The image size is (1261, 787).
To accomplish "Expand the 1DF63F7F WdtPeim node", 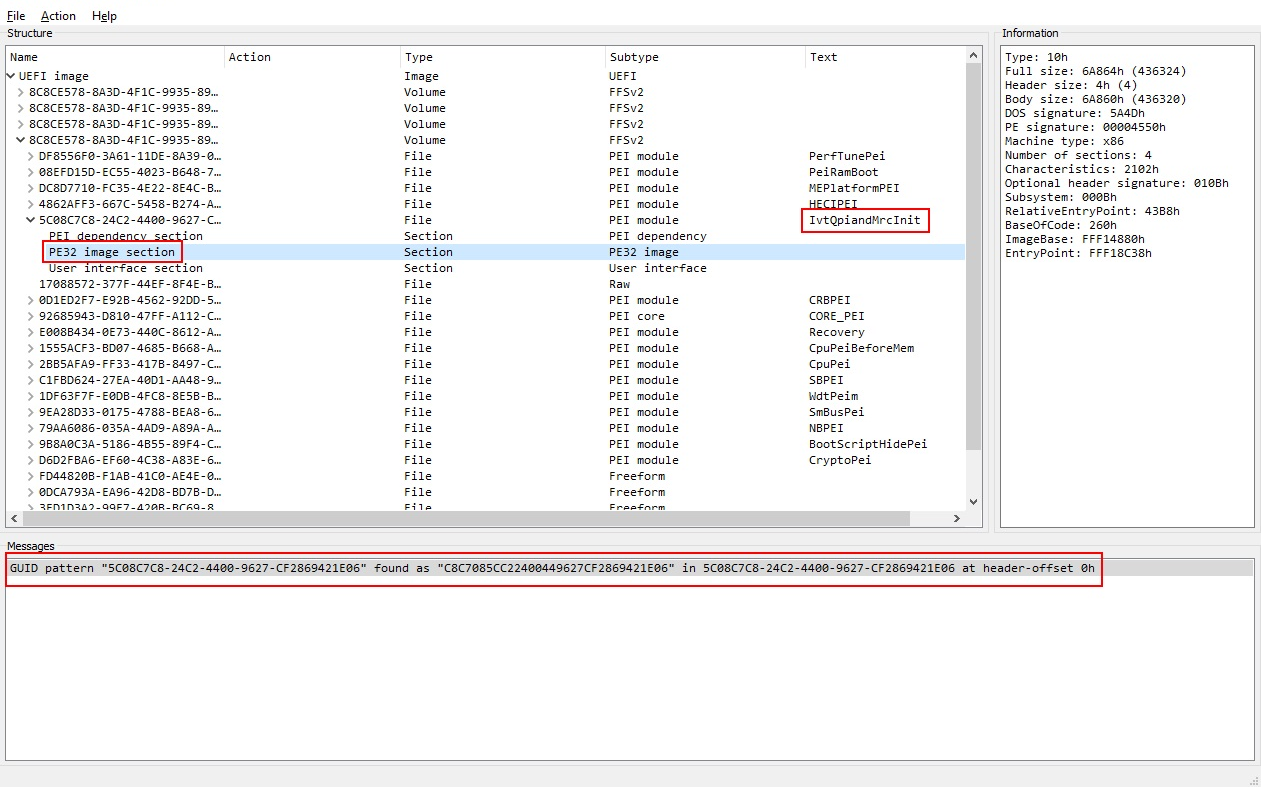I will click(x=31, y=396).
